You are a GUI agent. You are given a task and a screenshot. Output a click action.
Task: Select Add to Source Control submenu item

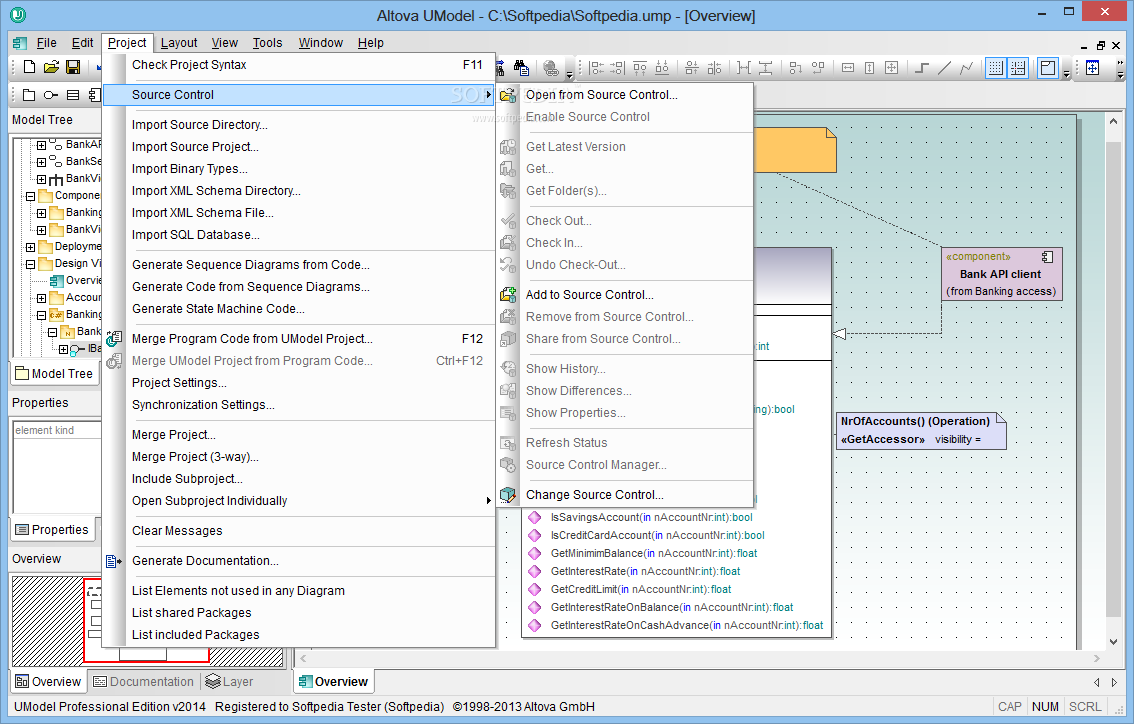tap(625, 294)
